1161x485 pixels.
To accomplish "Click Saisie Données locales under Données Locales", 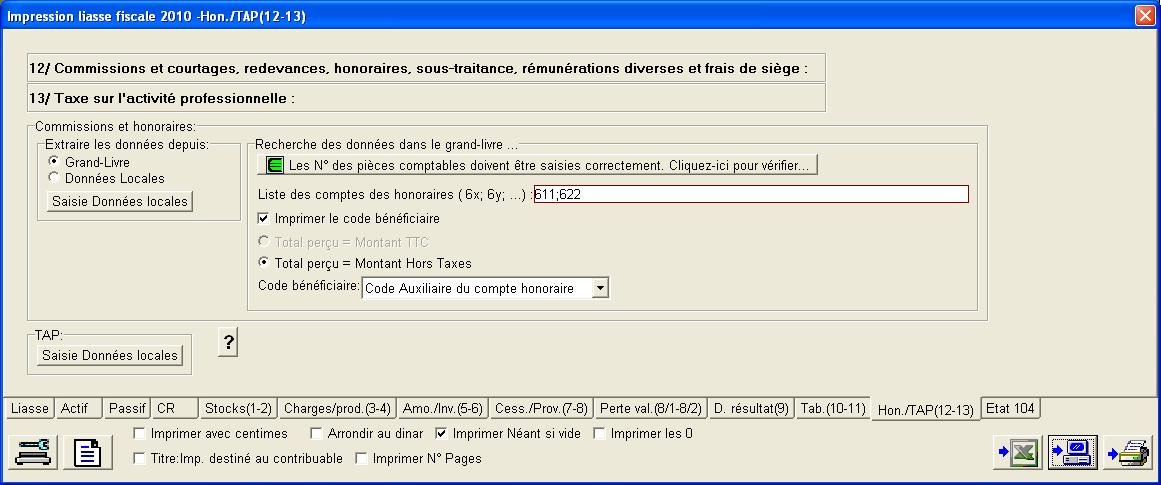I will point(120,201).
